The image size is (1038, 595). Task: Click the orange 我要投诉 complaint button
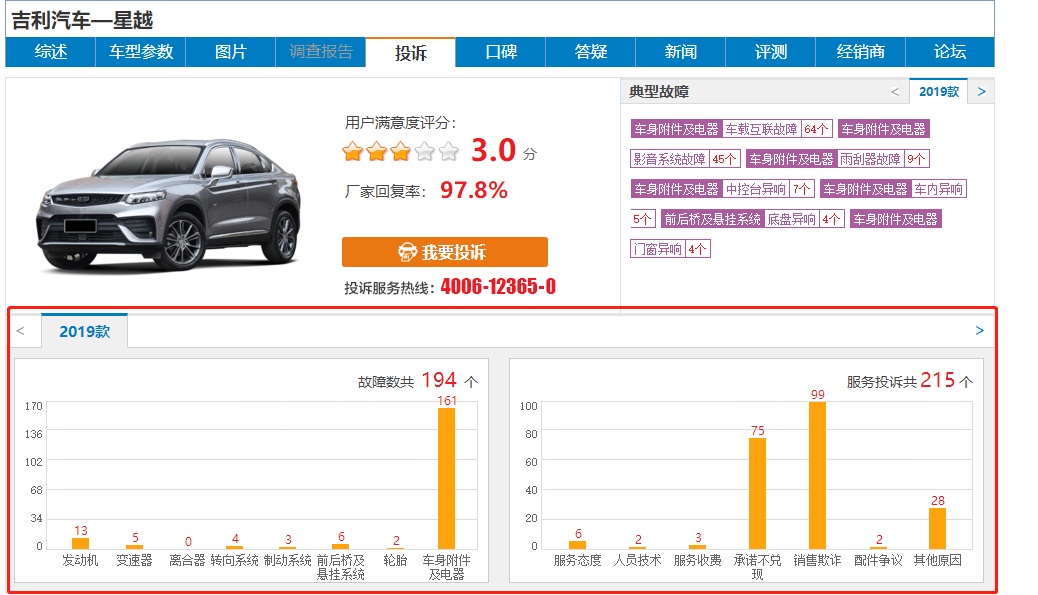pos(444,252)
